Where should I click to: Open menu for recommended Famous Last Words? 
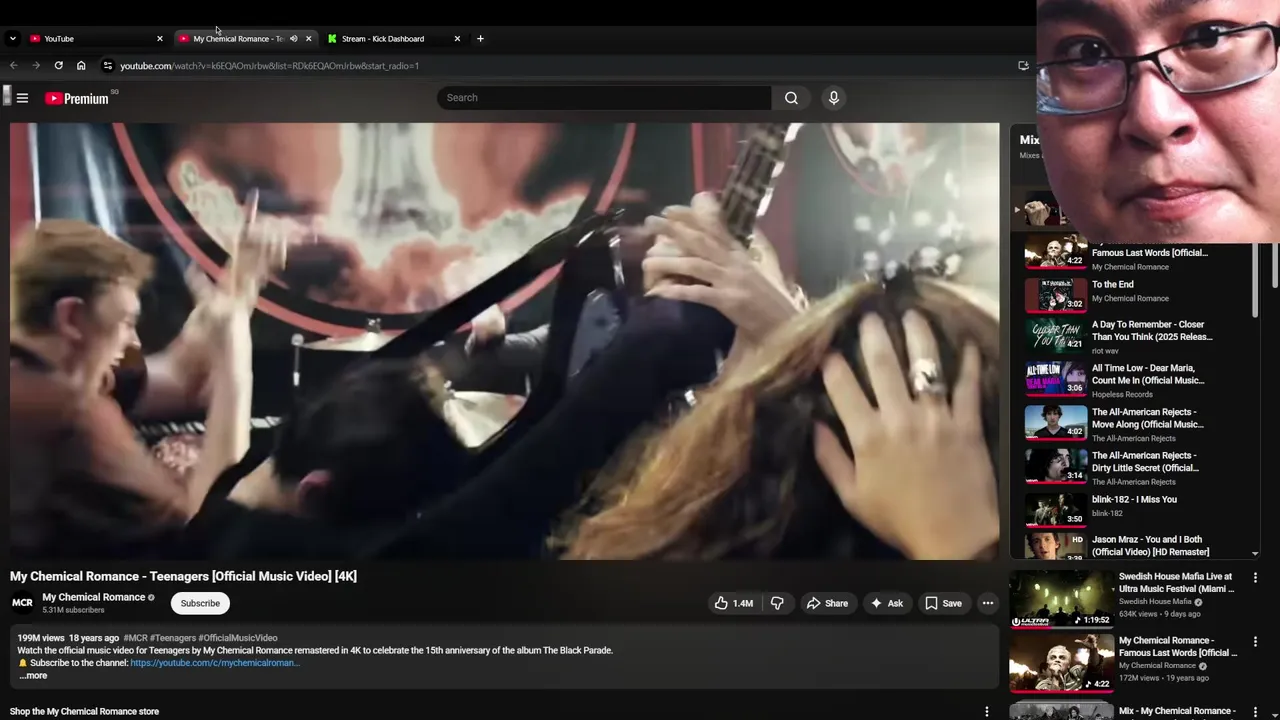click(1255, 641)
